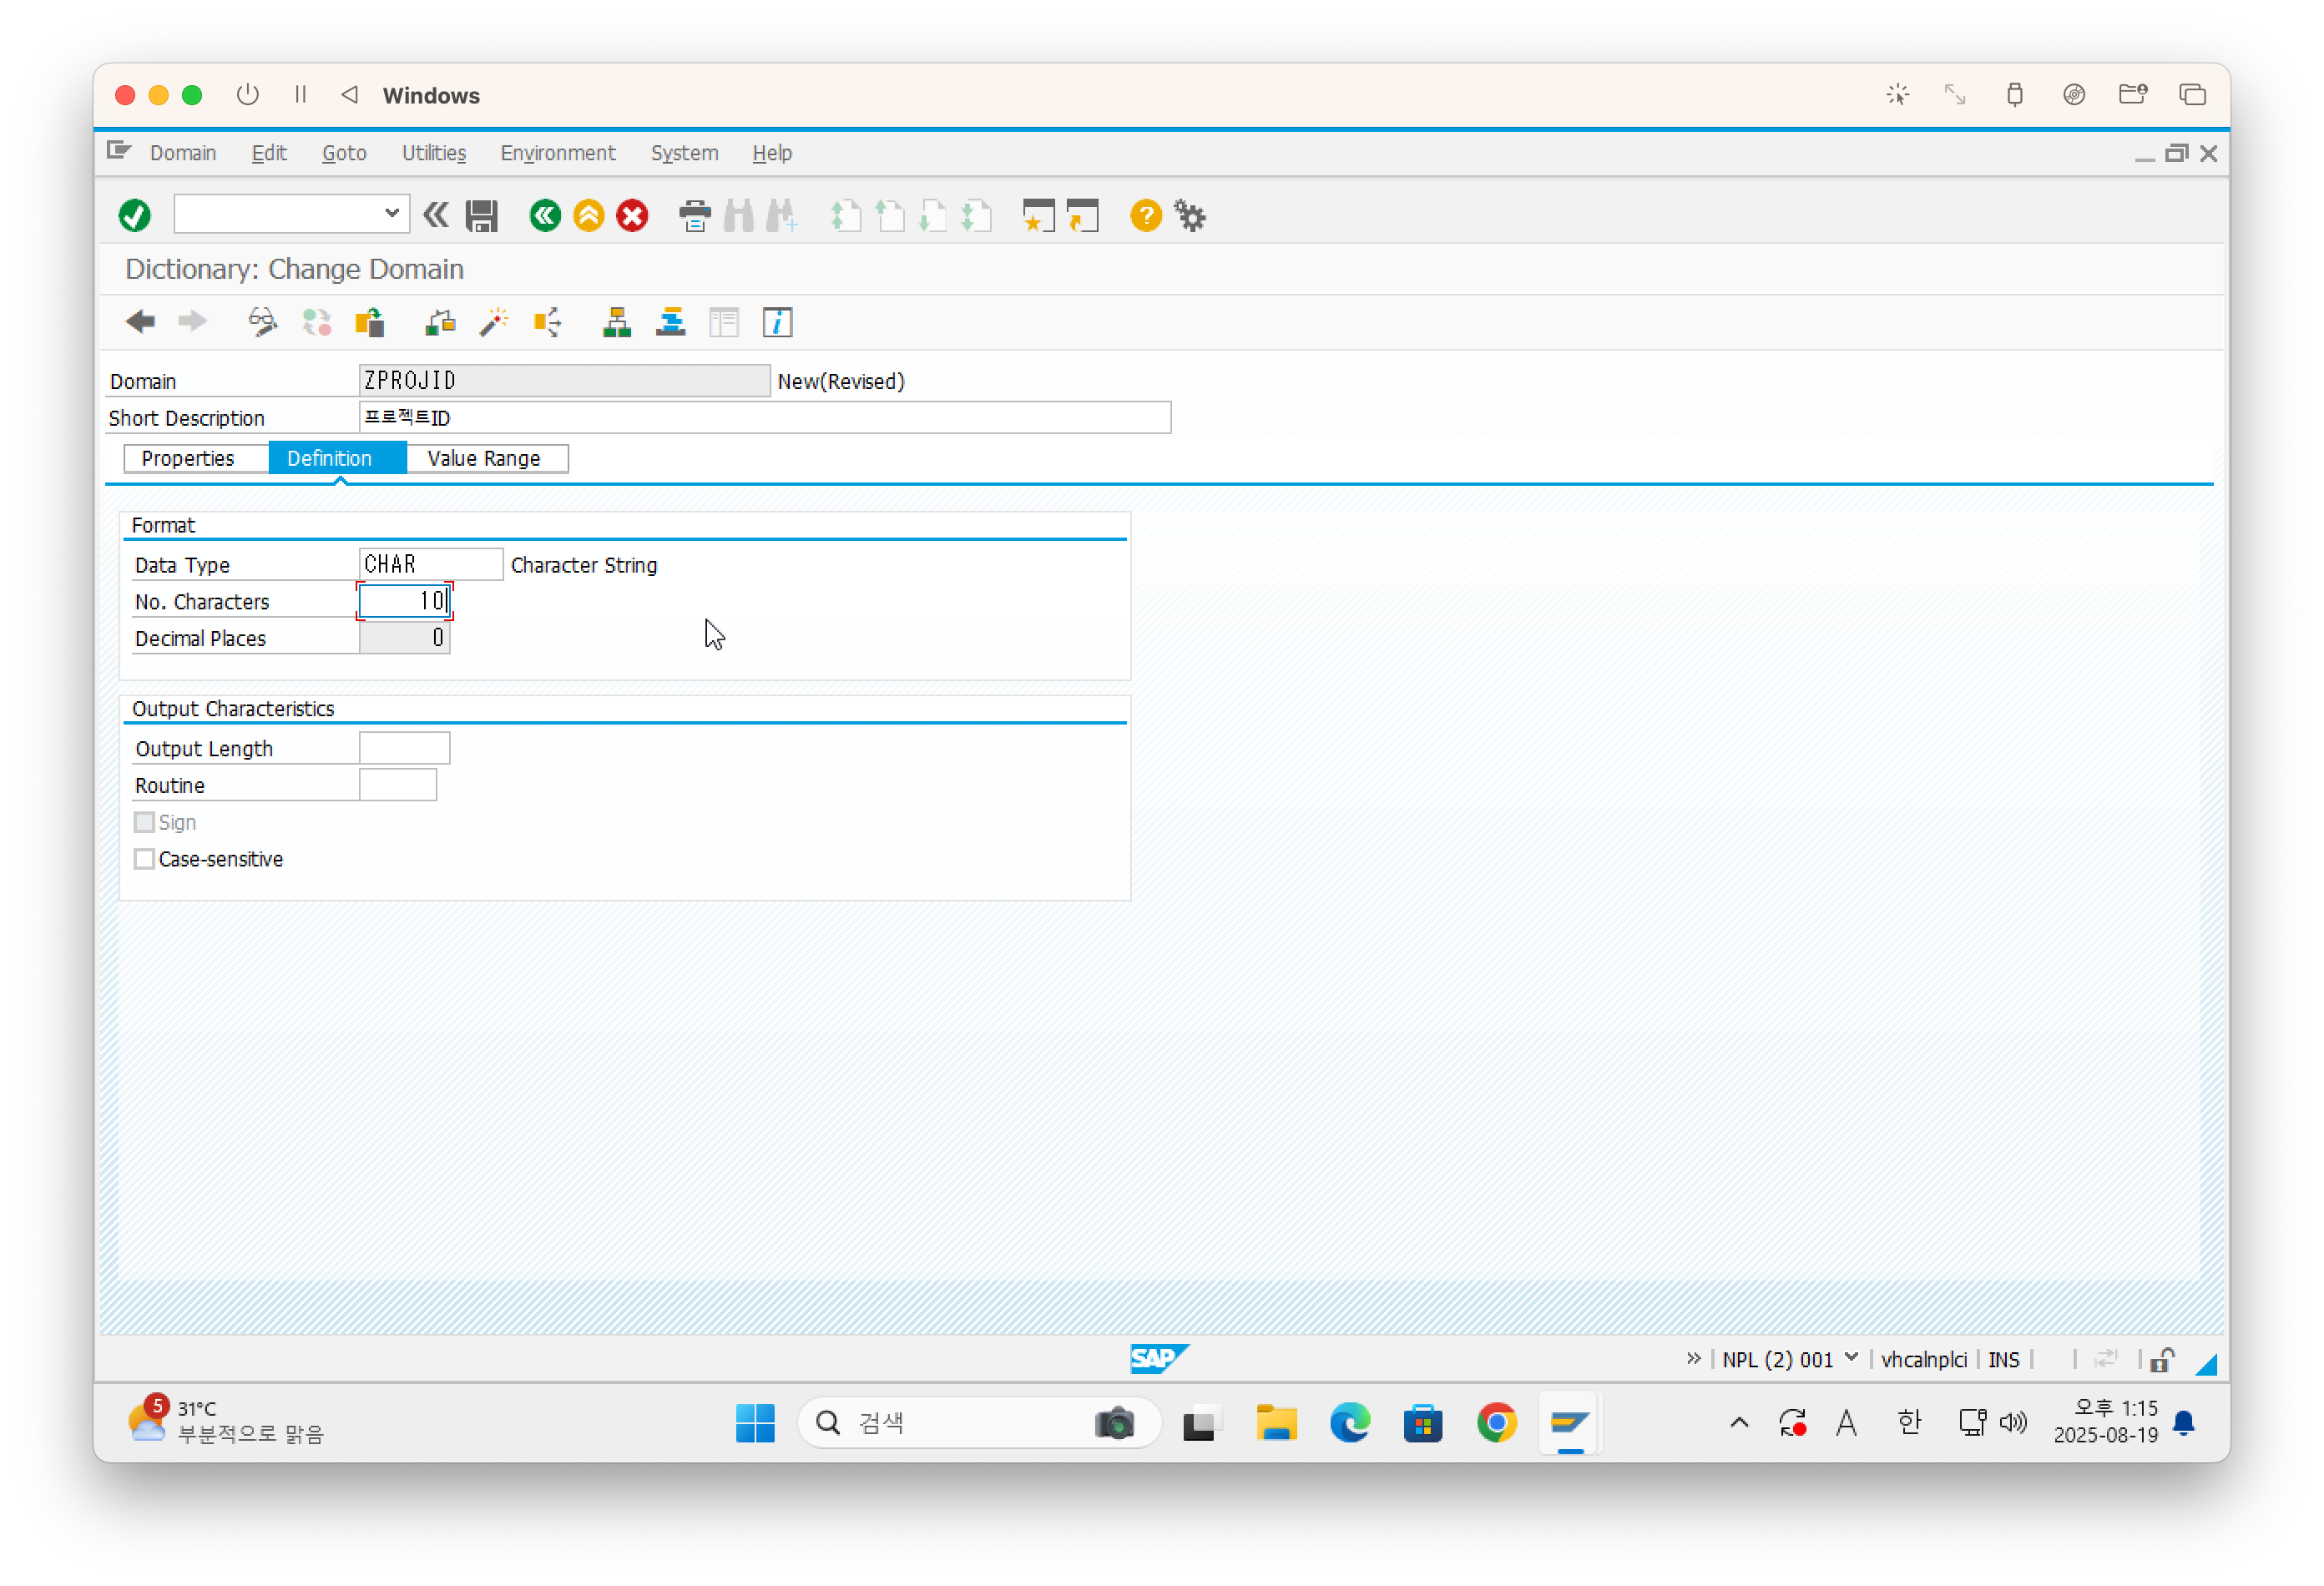
Task: Click the black left arrow icon
Action: coord(140,322)
